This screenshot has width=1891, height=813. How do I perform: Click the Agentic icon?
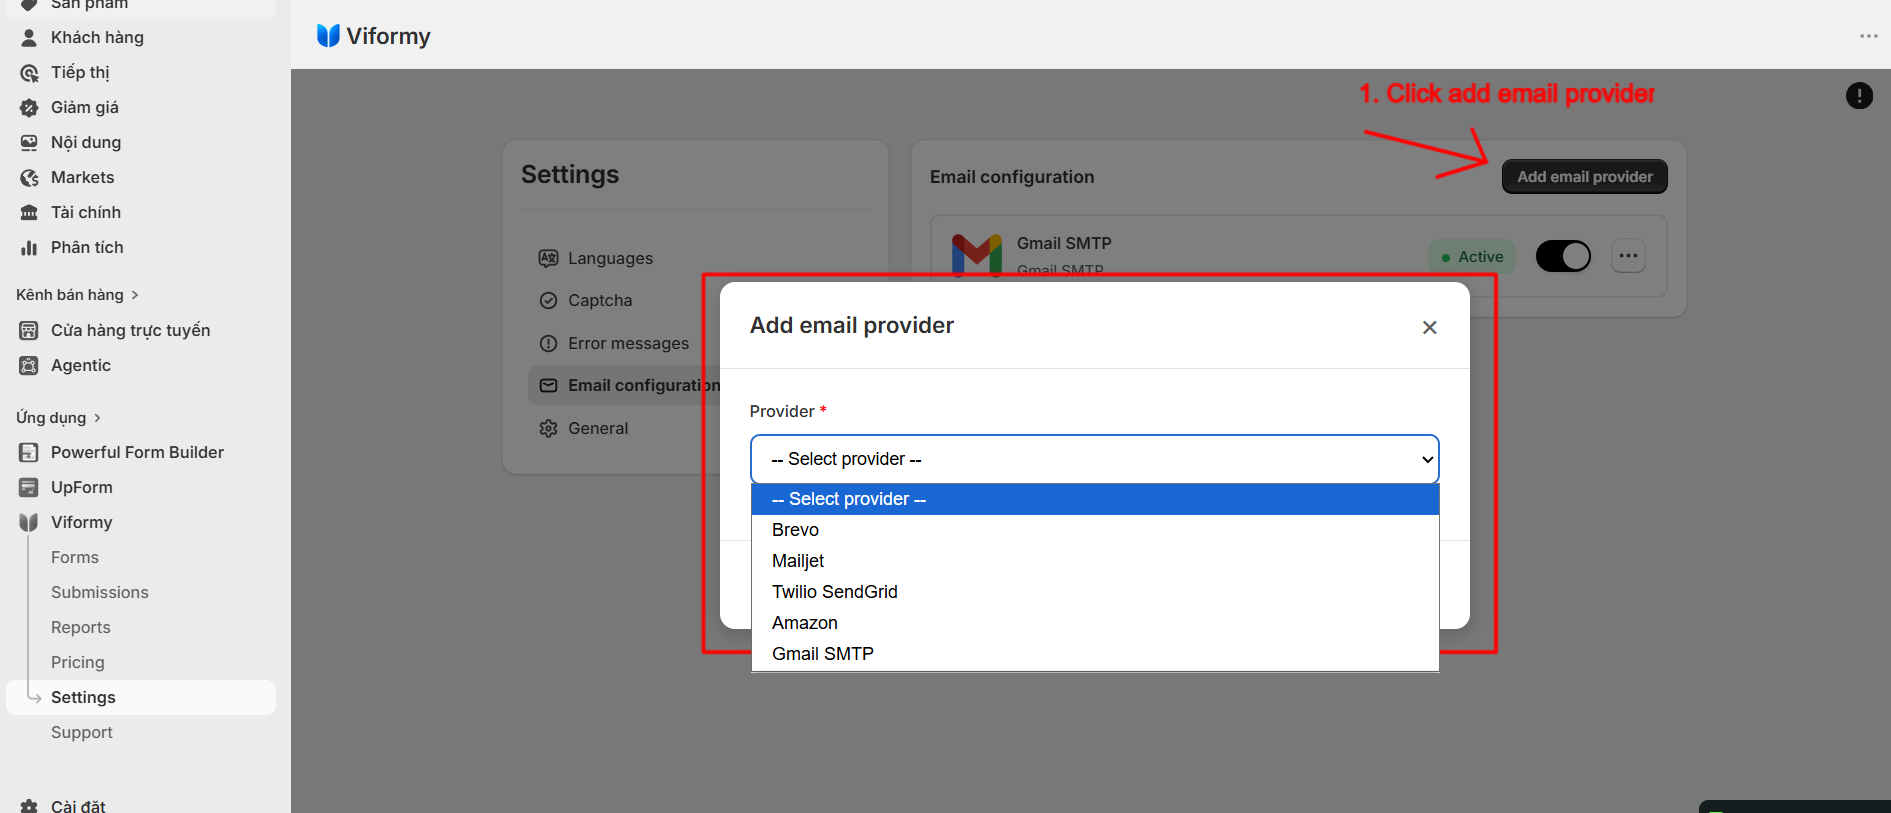point(29,365)
